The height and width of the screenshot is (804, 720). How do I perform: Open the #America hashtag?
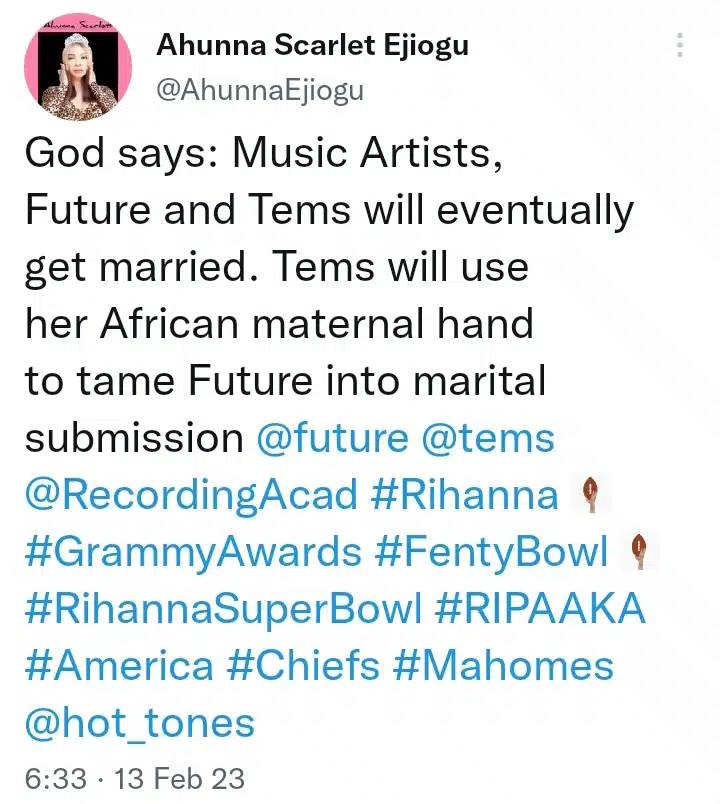tap(119, 666)
